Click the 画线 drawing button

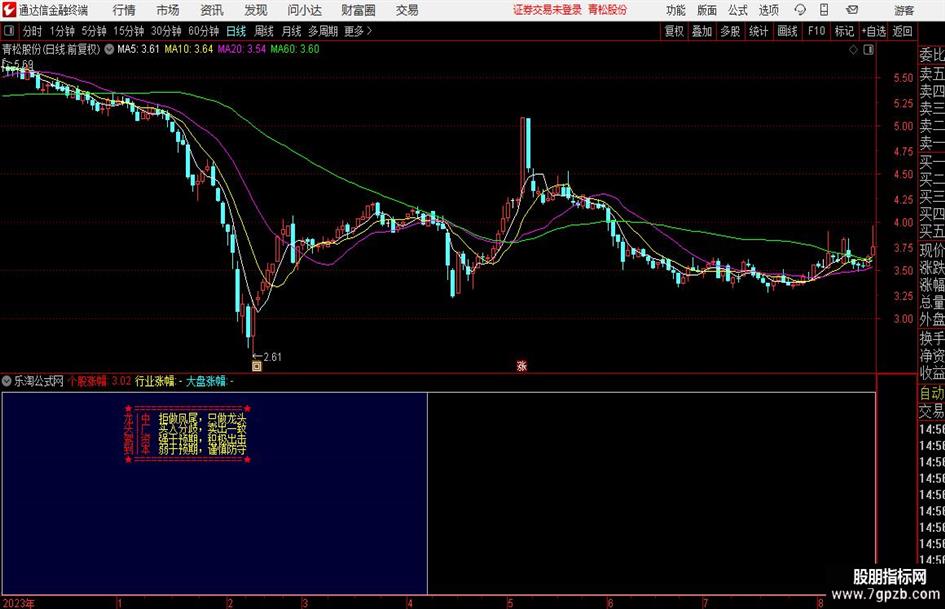pos(787,31)
